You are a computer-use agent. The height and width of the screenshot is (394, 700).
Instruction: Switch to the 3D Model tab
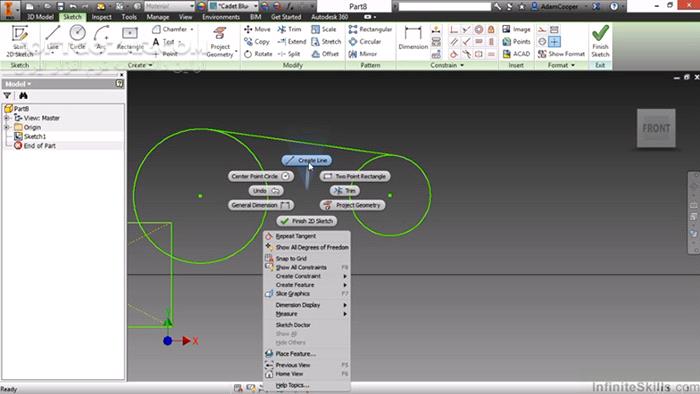[x=40, y=17]
